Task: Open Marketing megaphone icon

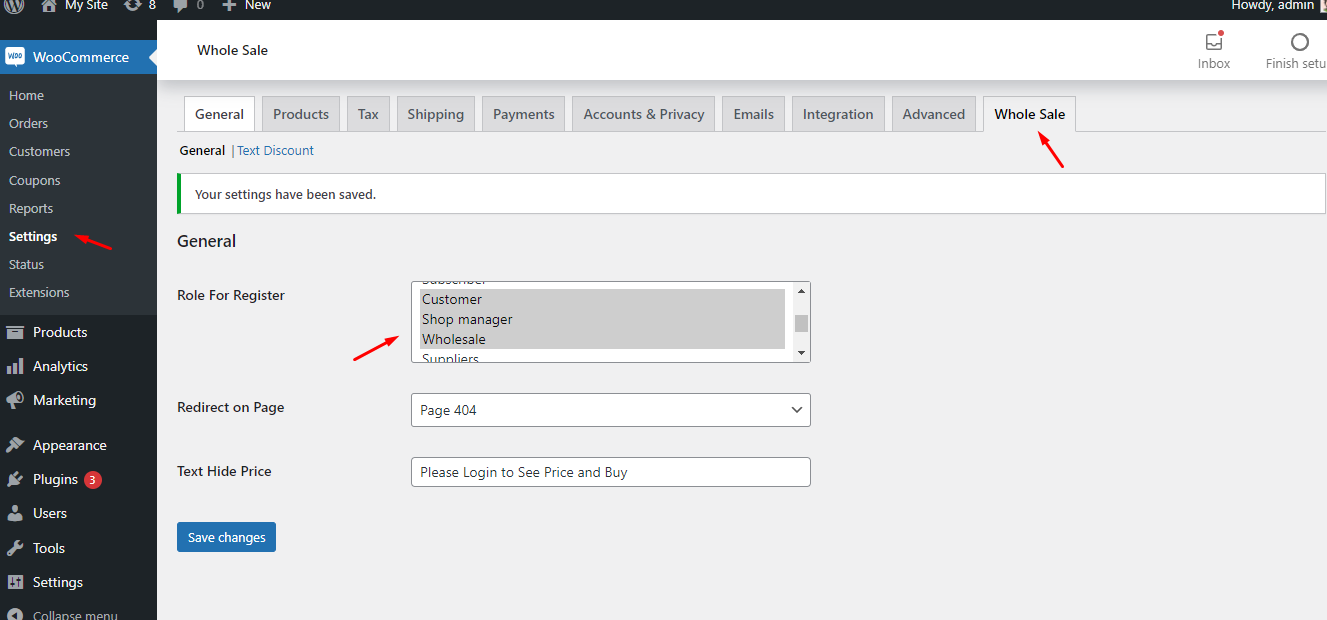Action: (x=15, y=400)
